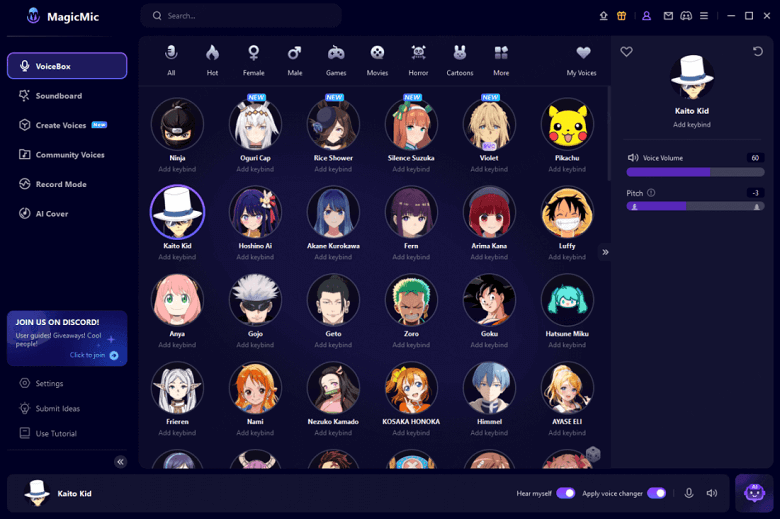Expand the More categories menu
Viewport: 780px width, 519px height.
[x=501, y=61]
